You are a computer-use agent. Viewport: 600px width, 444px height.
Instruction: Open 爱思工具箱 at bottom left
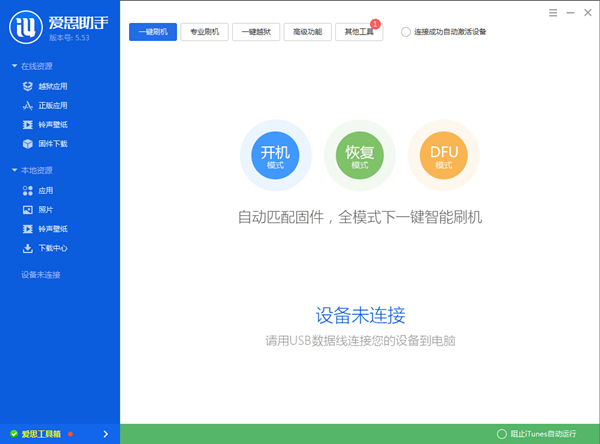click(x=41, y=434)
